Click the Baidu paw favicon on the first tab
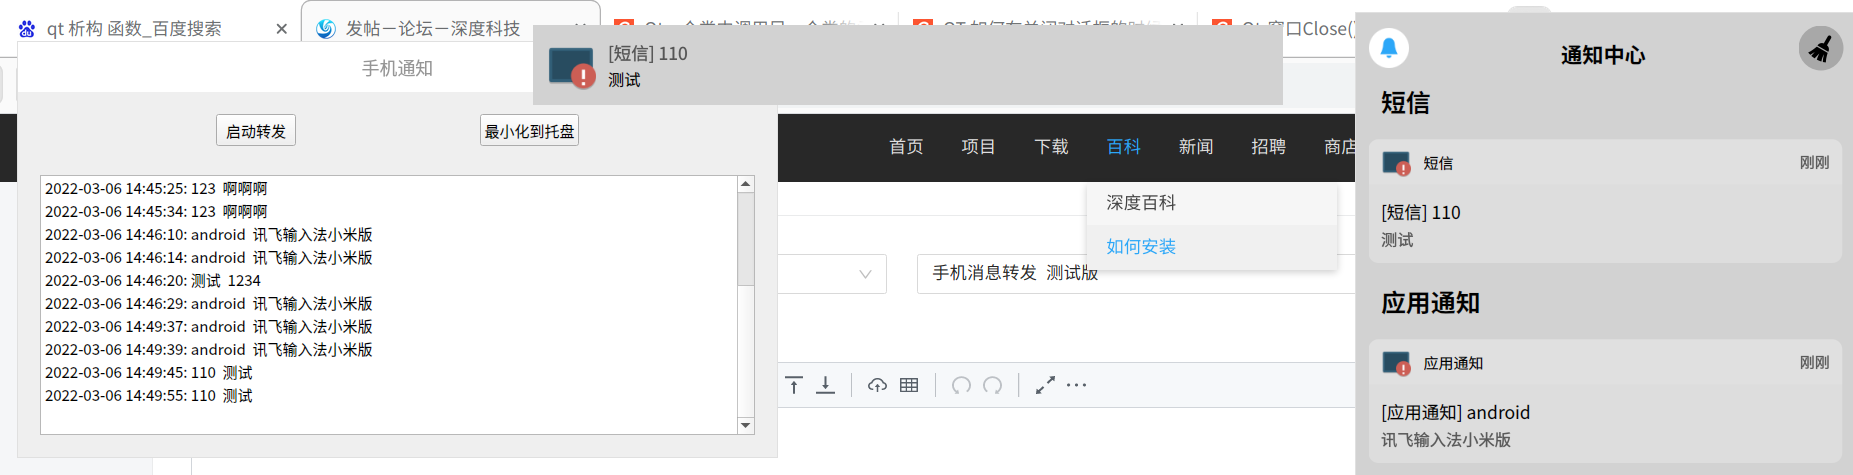1853x475 pixels. 27,29
